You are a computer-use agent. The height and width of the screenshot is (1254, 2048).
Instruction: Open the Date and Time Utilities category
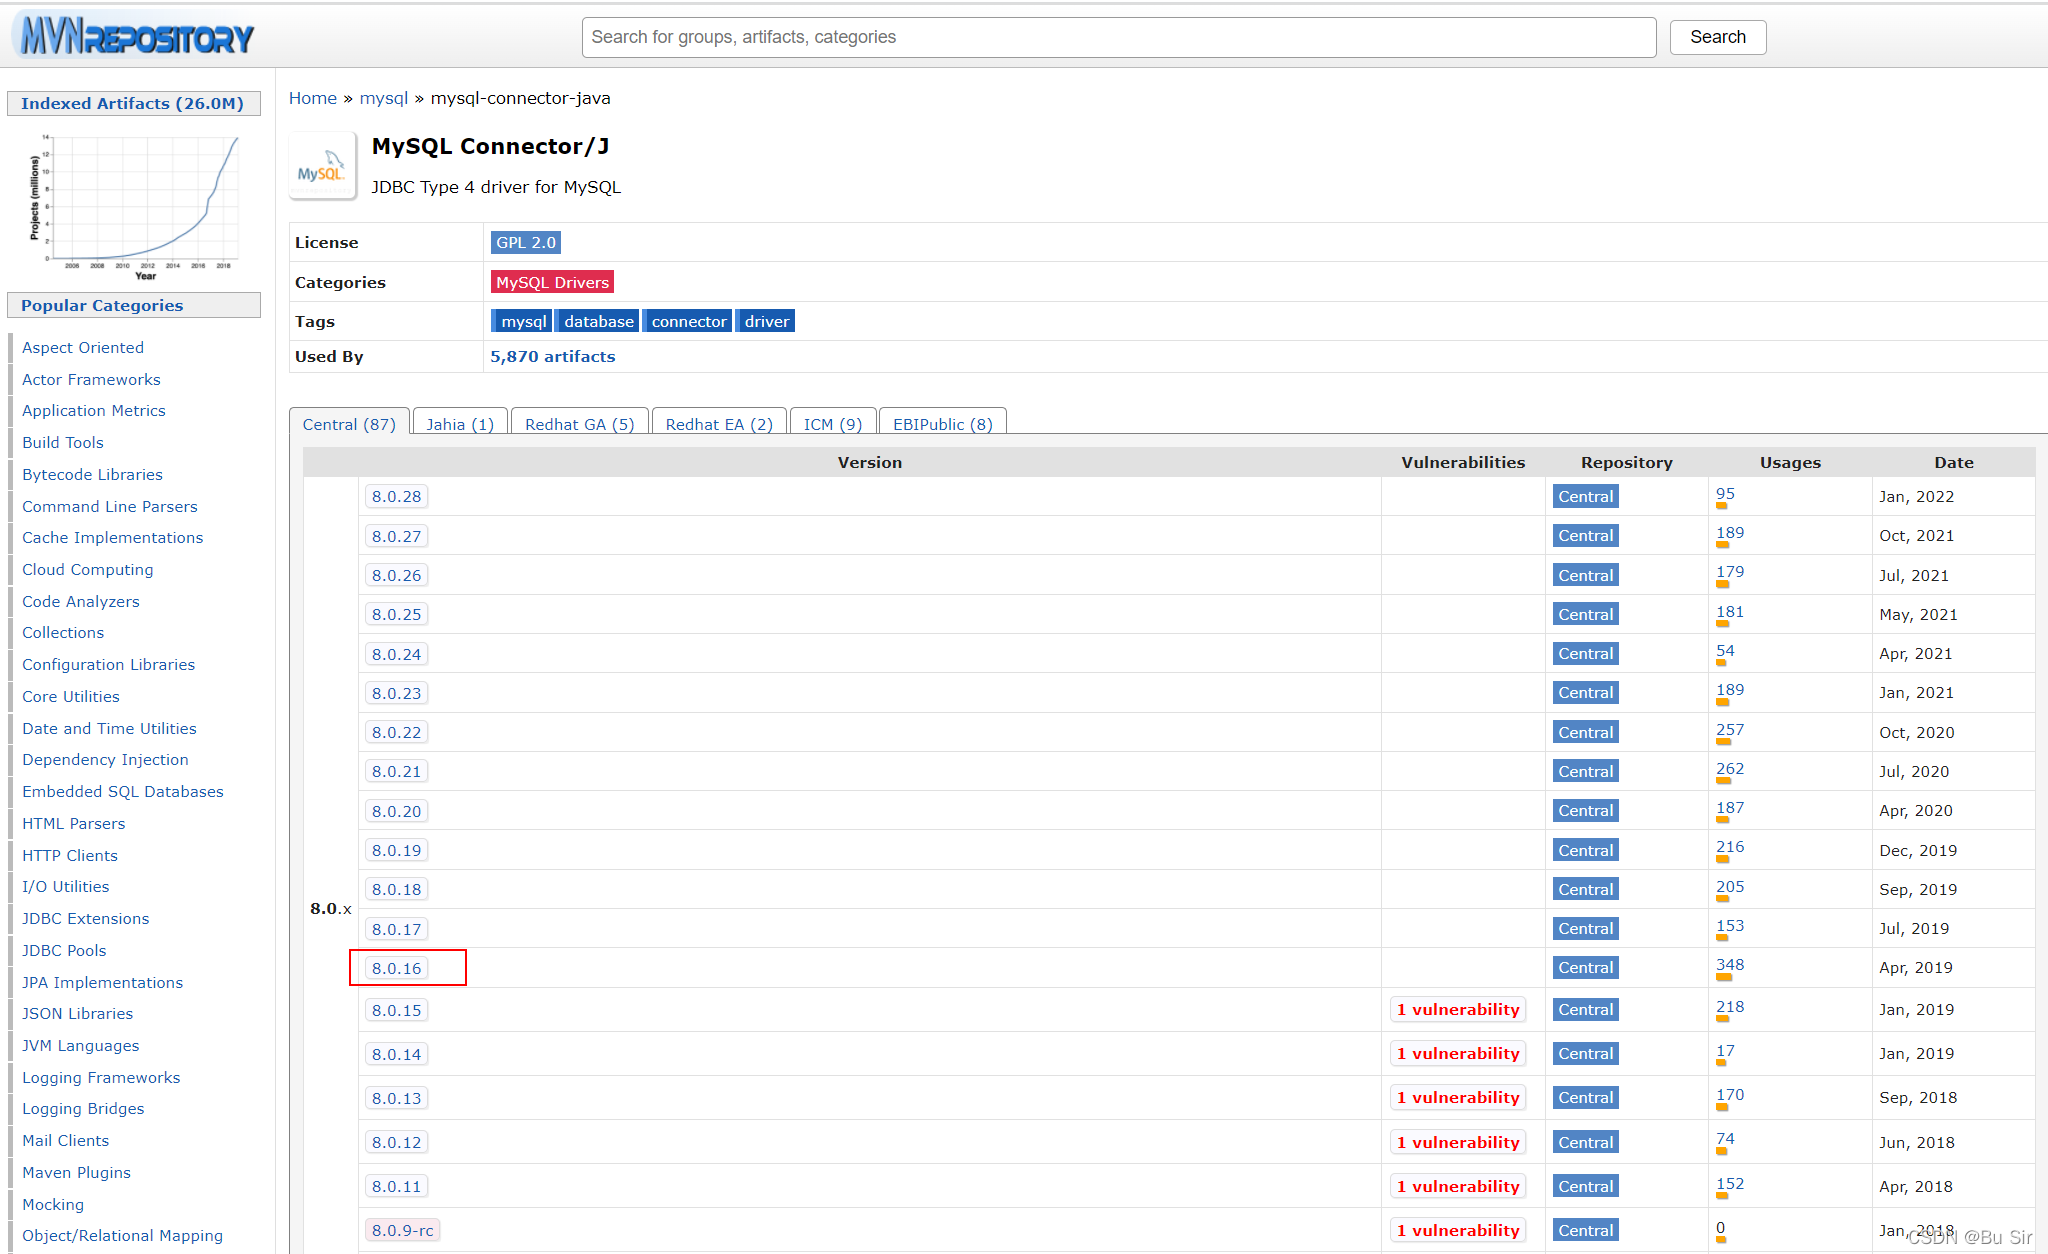tap(109, 728)
